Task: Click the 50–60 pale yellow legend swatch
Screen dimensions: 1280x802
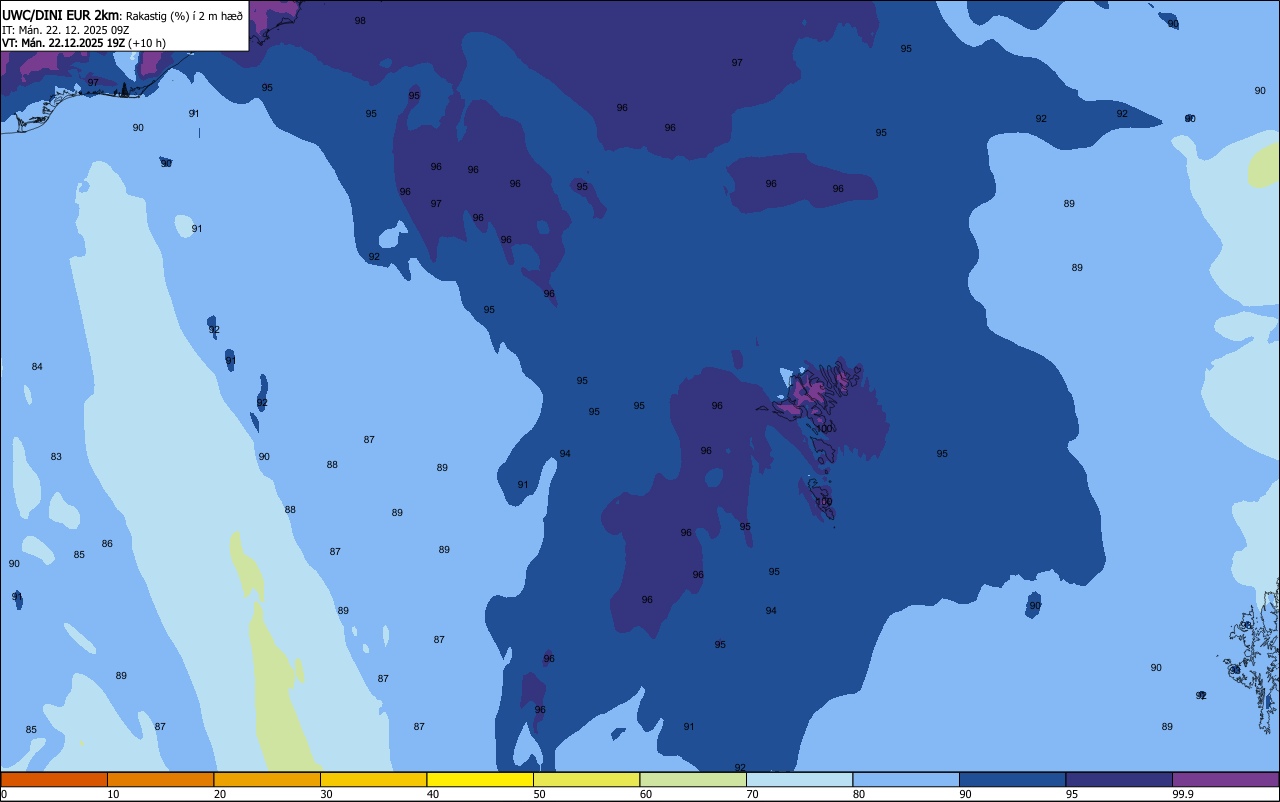Action: point(587,779)
